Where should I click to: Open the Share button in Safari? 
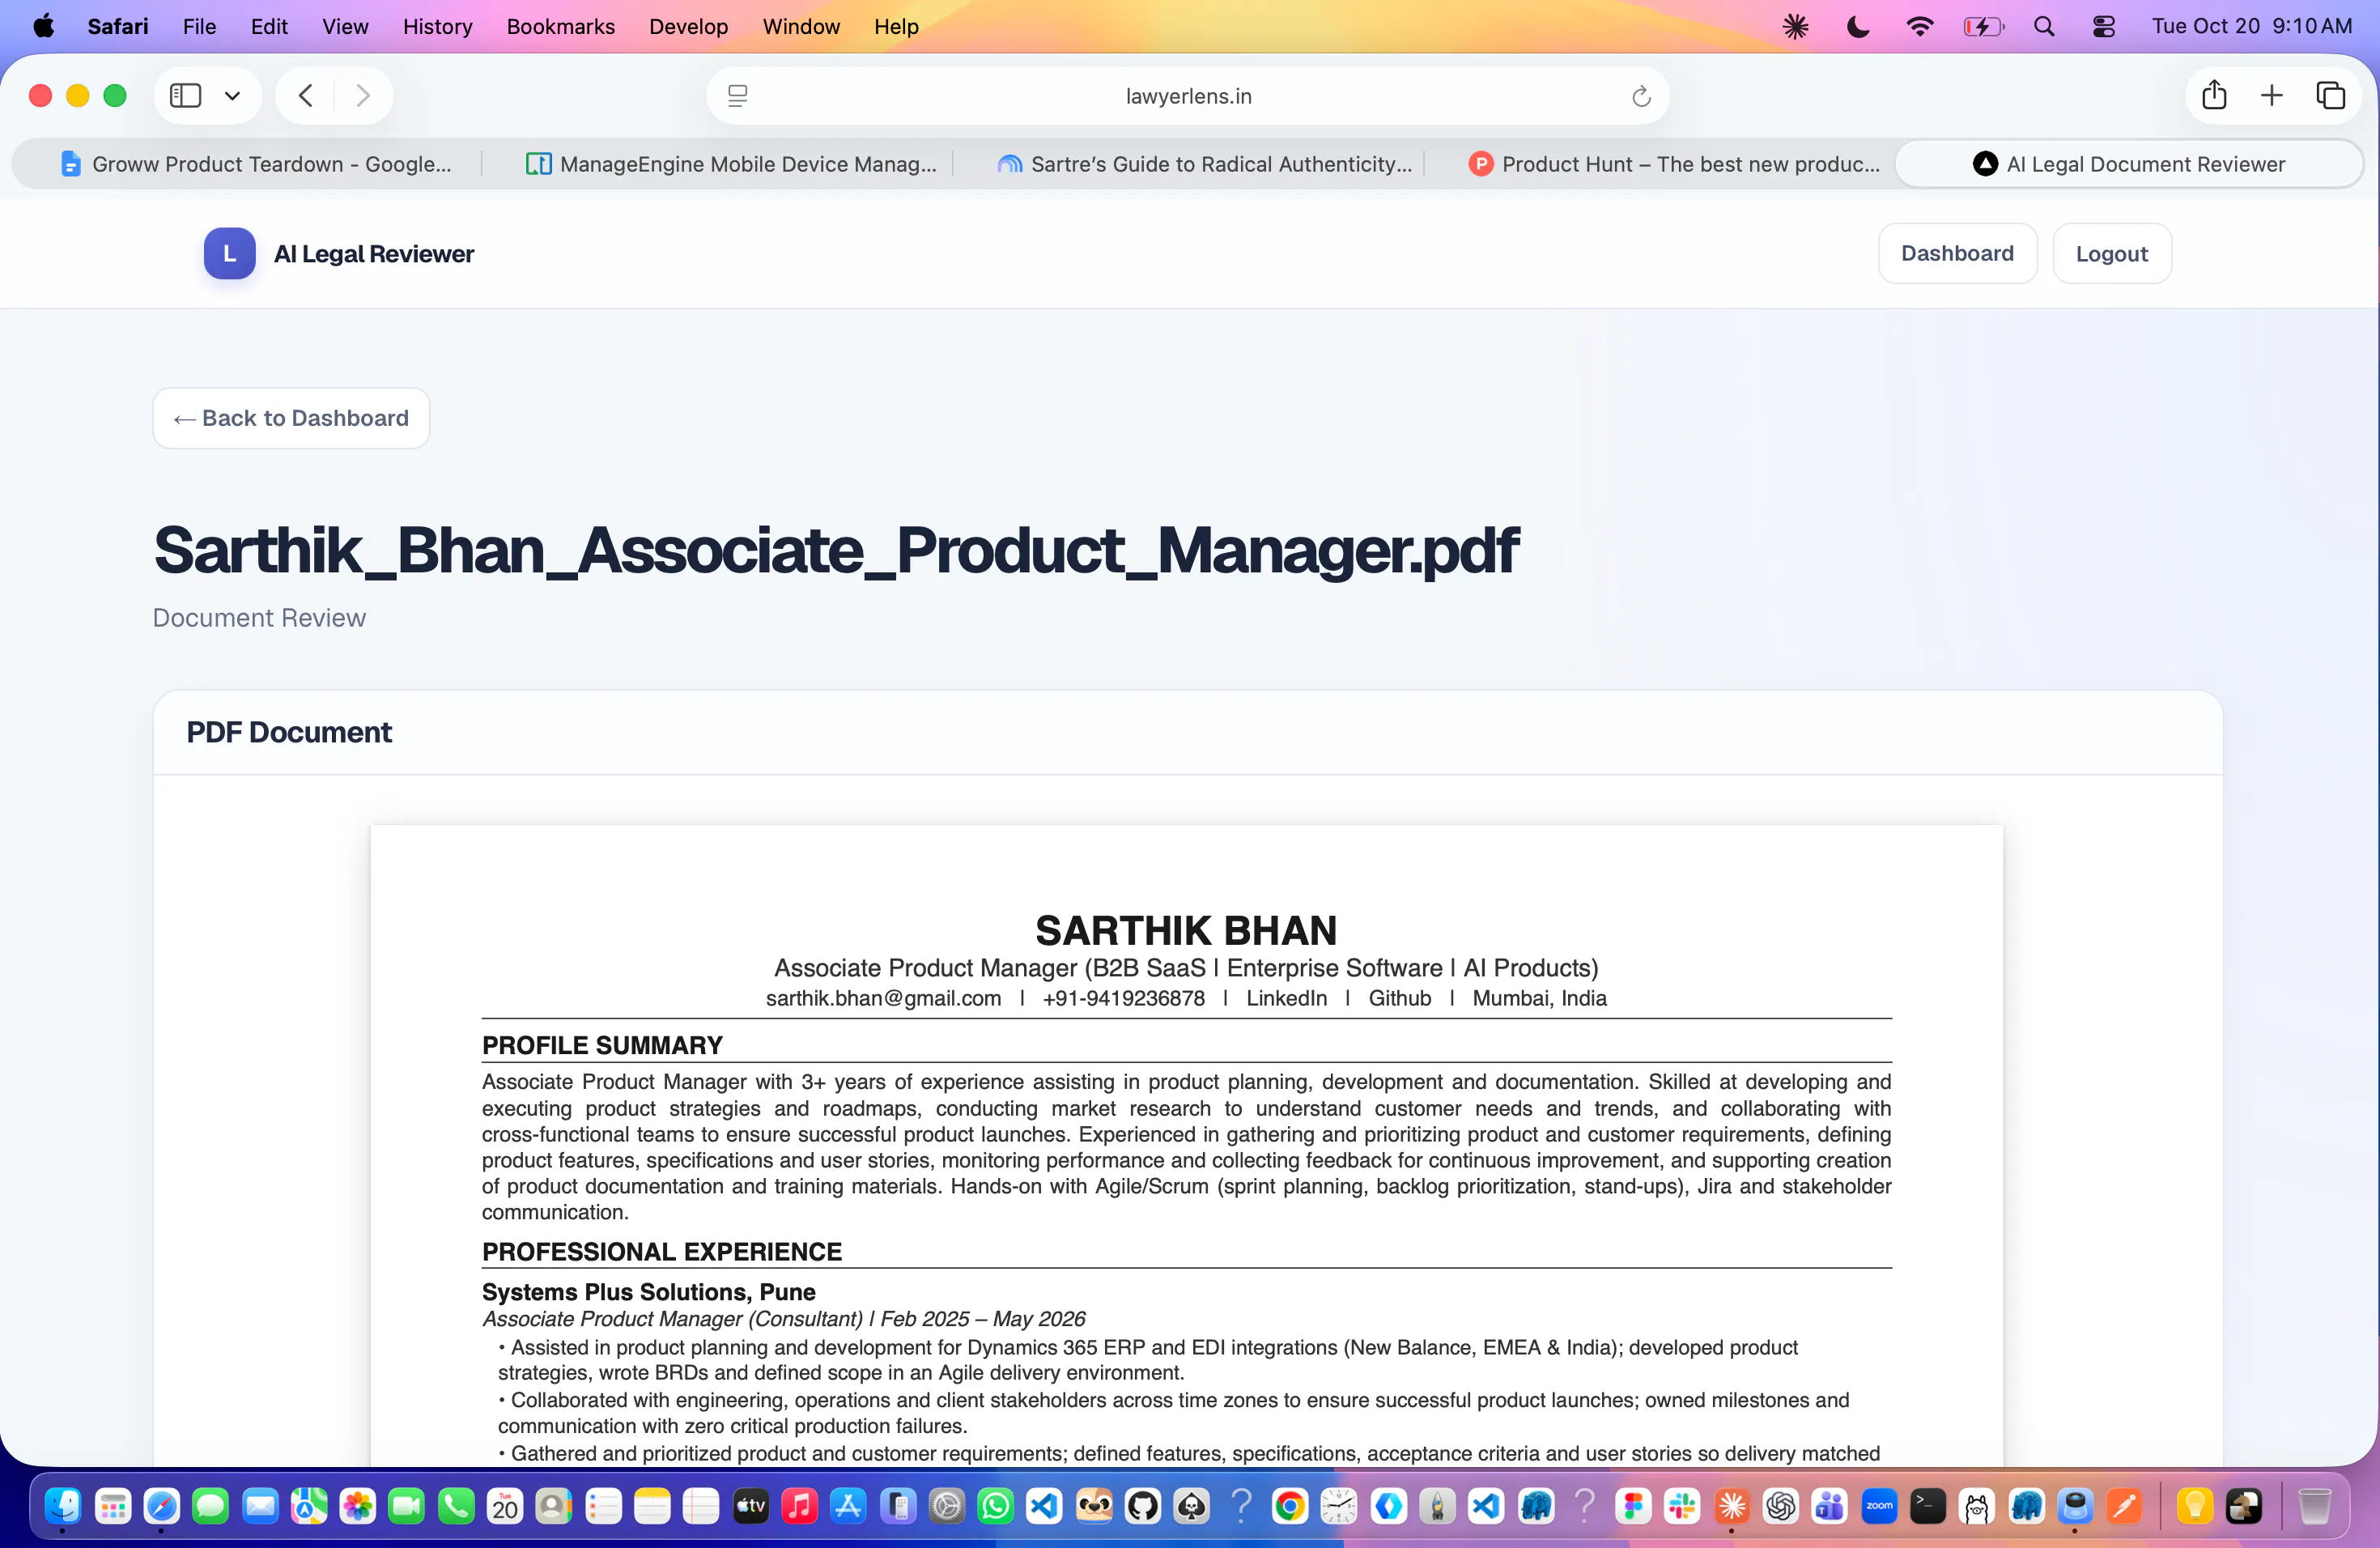[2214, 95]
